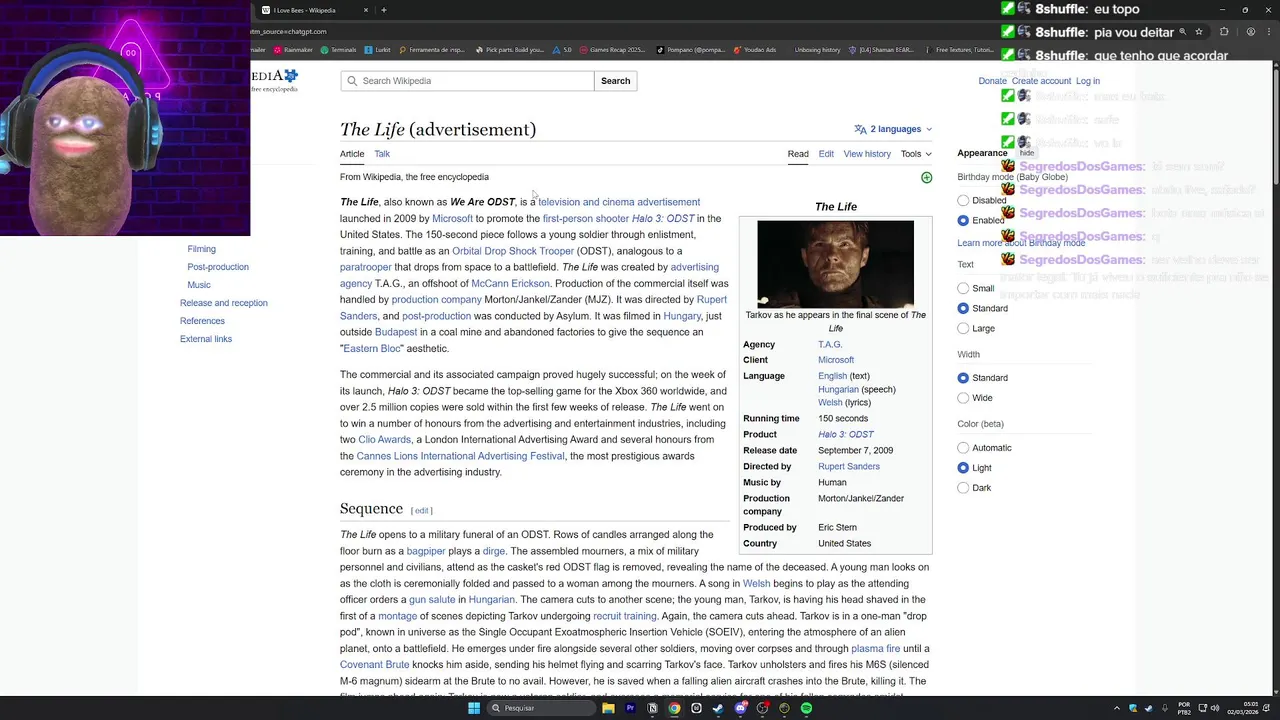
Task: Focus the Search Wikipedia input field
Action: pyautogui.click(x=467, y=81)
